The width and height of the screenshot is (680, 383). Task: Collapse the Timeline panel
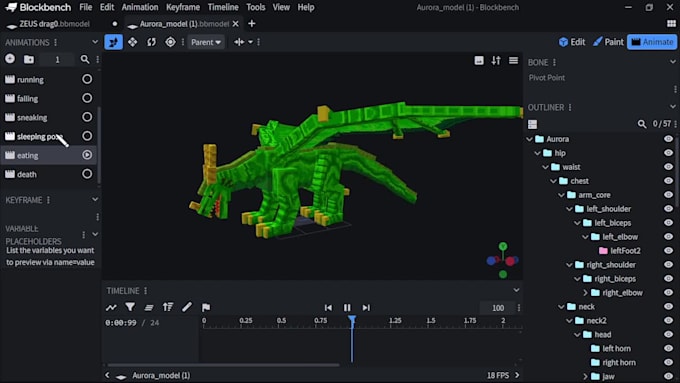pyautogui.click(x=516, y=290)
